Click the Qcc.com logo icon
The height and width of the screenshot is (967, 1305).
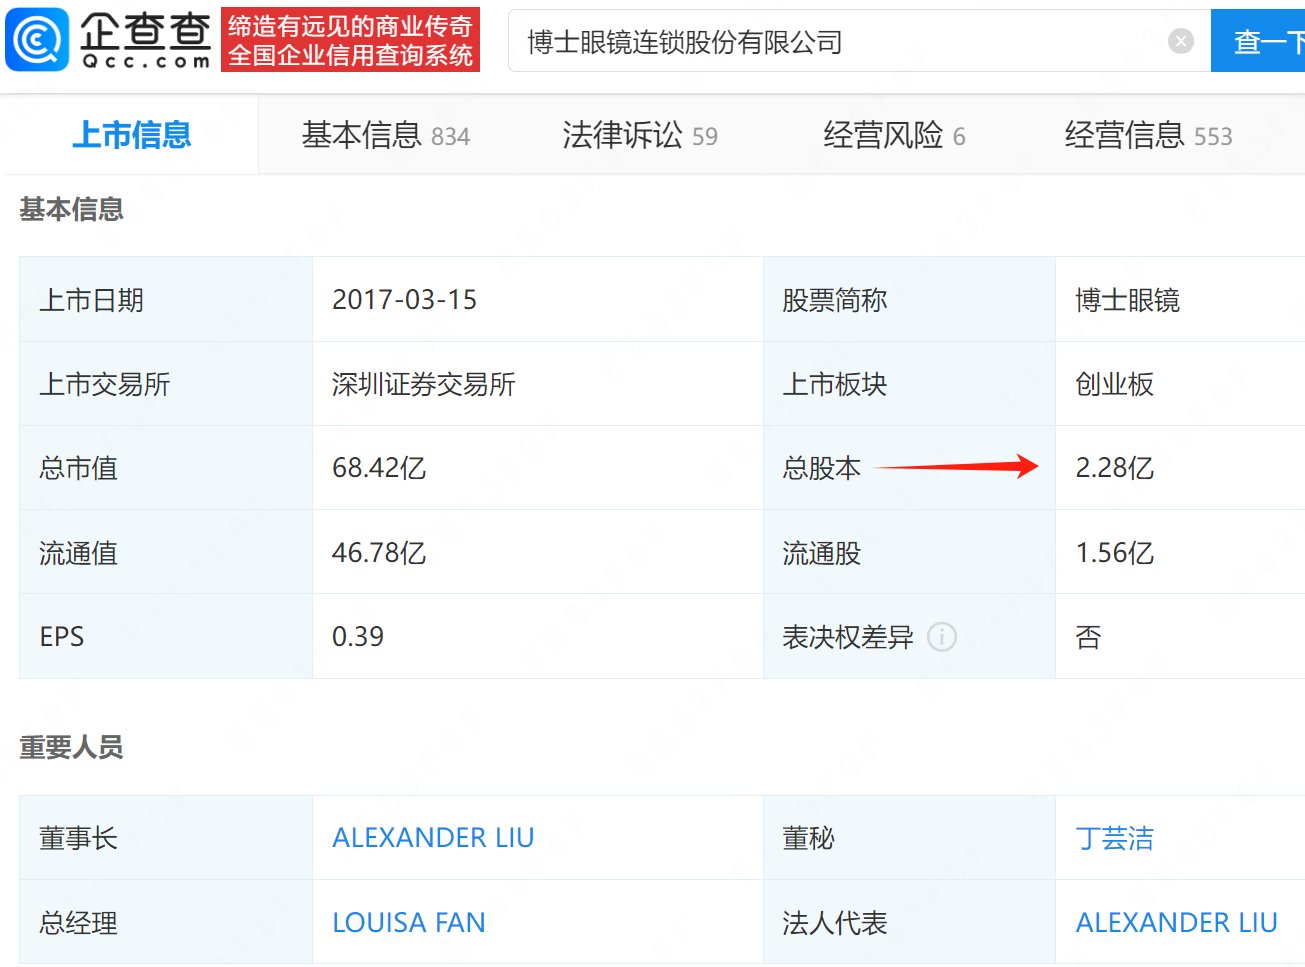(37, 40)
